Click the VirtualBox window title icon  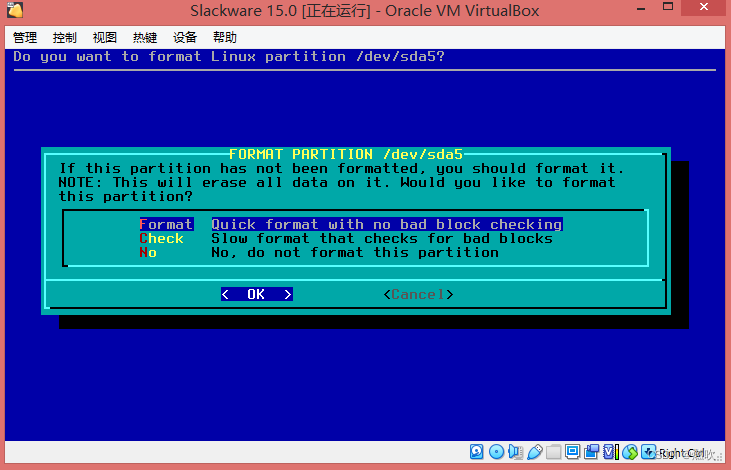click(x=14, y=10)
